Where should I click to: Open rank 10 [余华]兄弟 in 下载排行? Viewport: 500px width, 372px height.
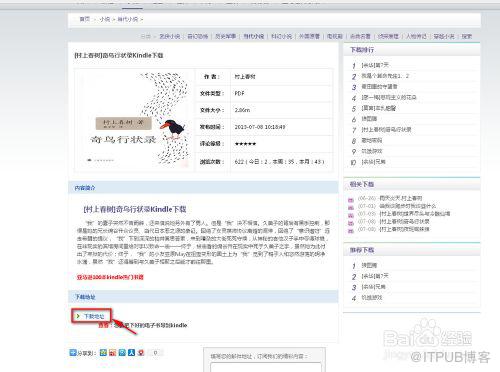tap(374, 162)
